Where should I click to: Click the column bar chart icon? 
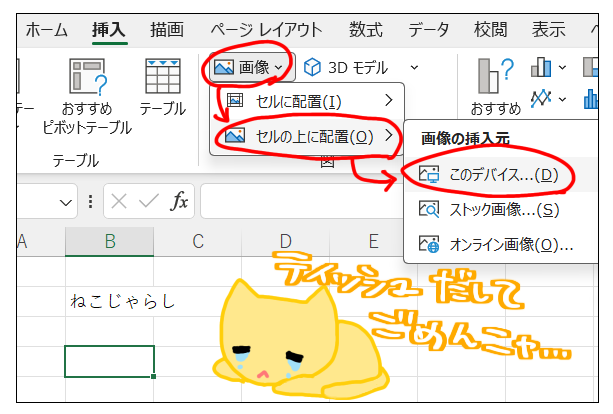[x=541, y=67]
